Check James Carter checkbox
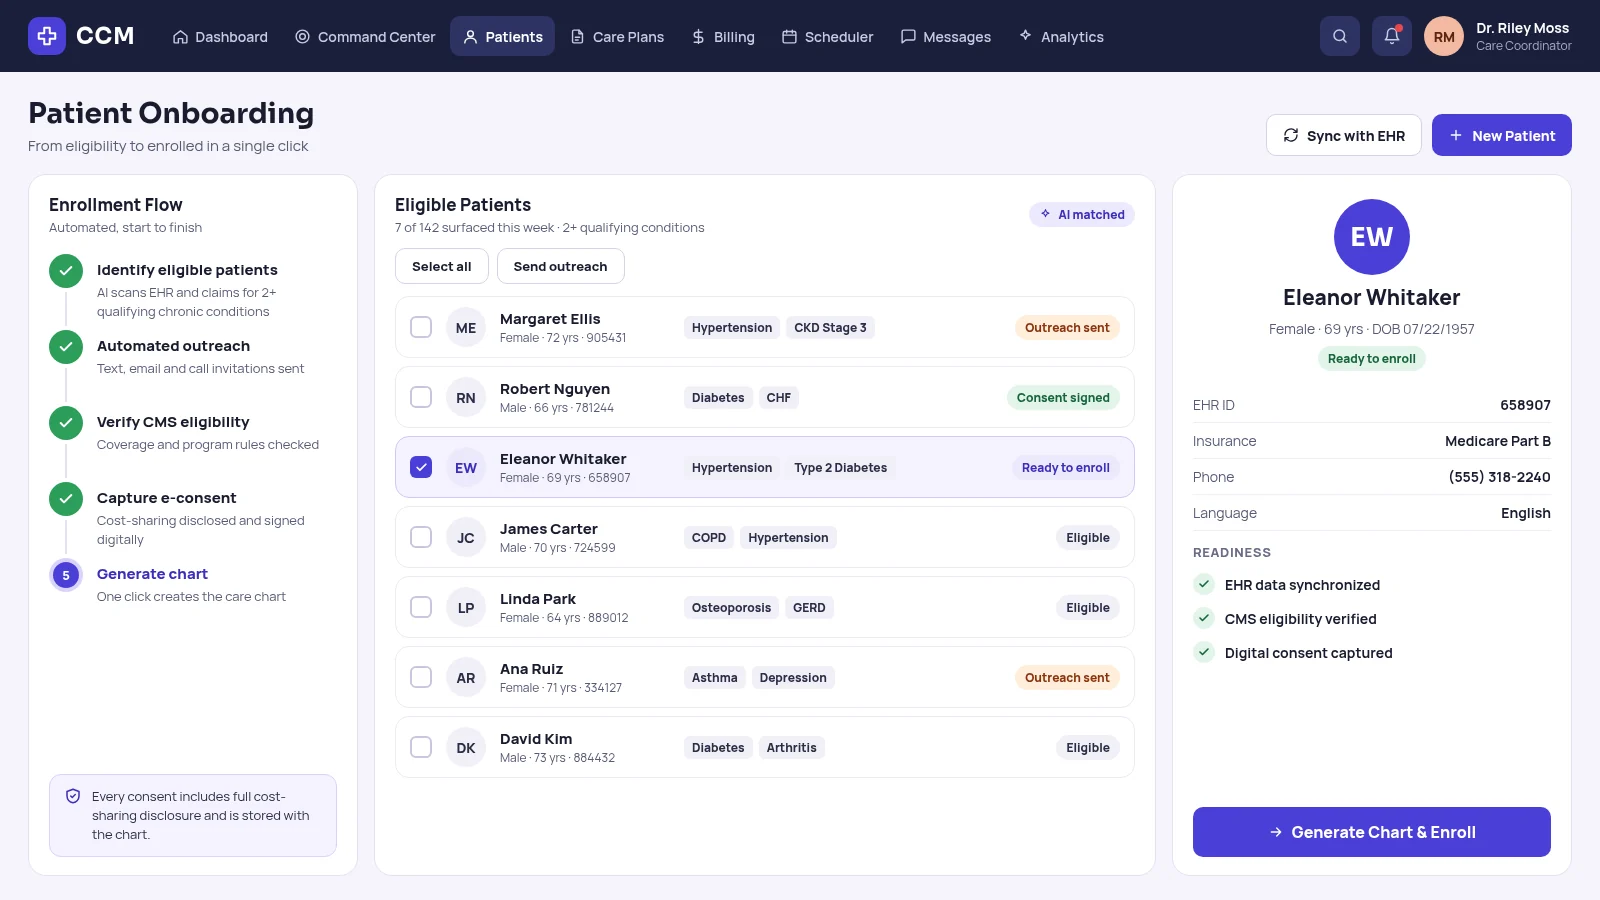The height and width of the screenshot is (900, 1600). point(421,537)
